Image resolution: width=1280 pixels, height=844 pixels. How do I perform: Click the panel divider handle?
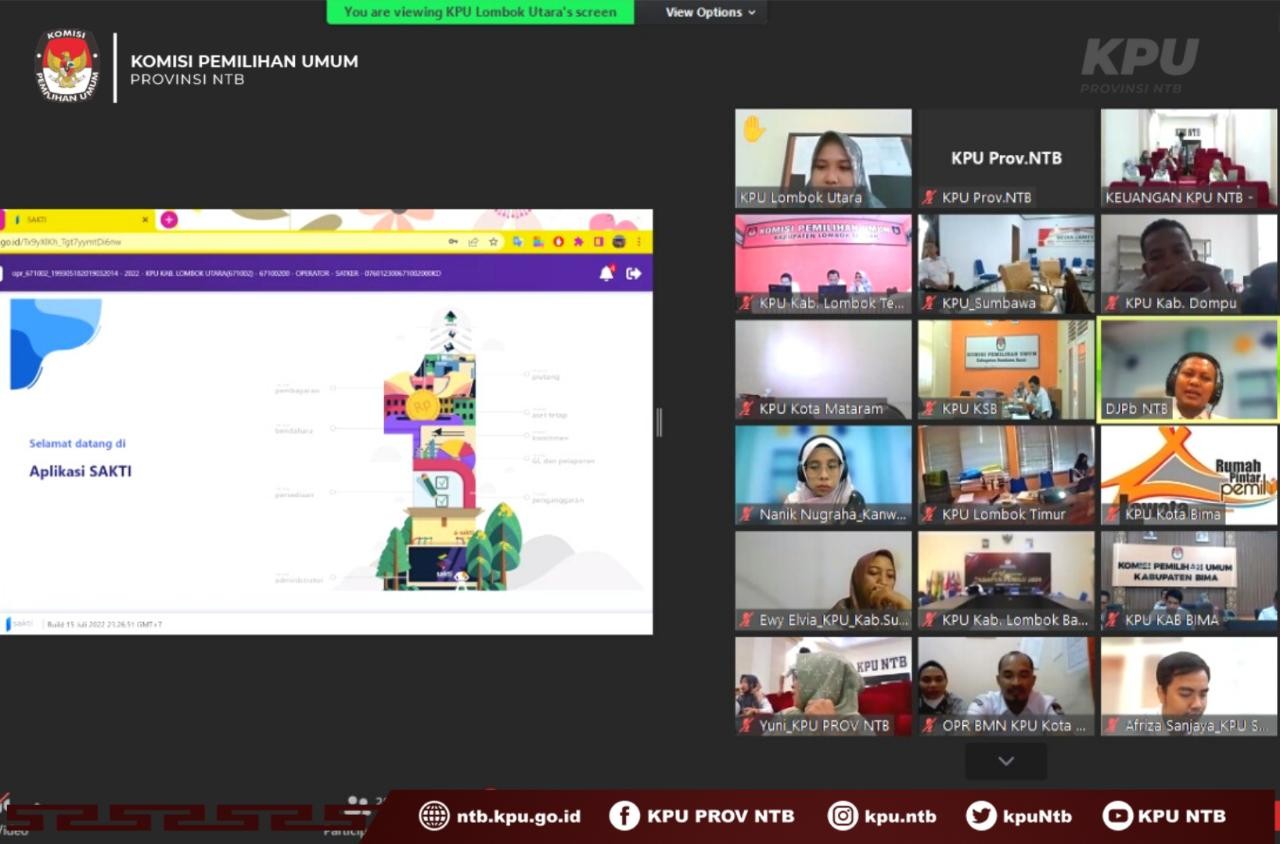pos(659,422)
